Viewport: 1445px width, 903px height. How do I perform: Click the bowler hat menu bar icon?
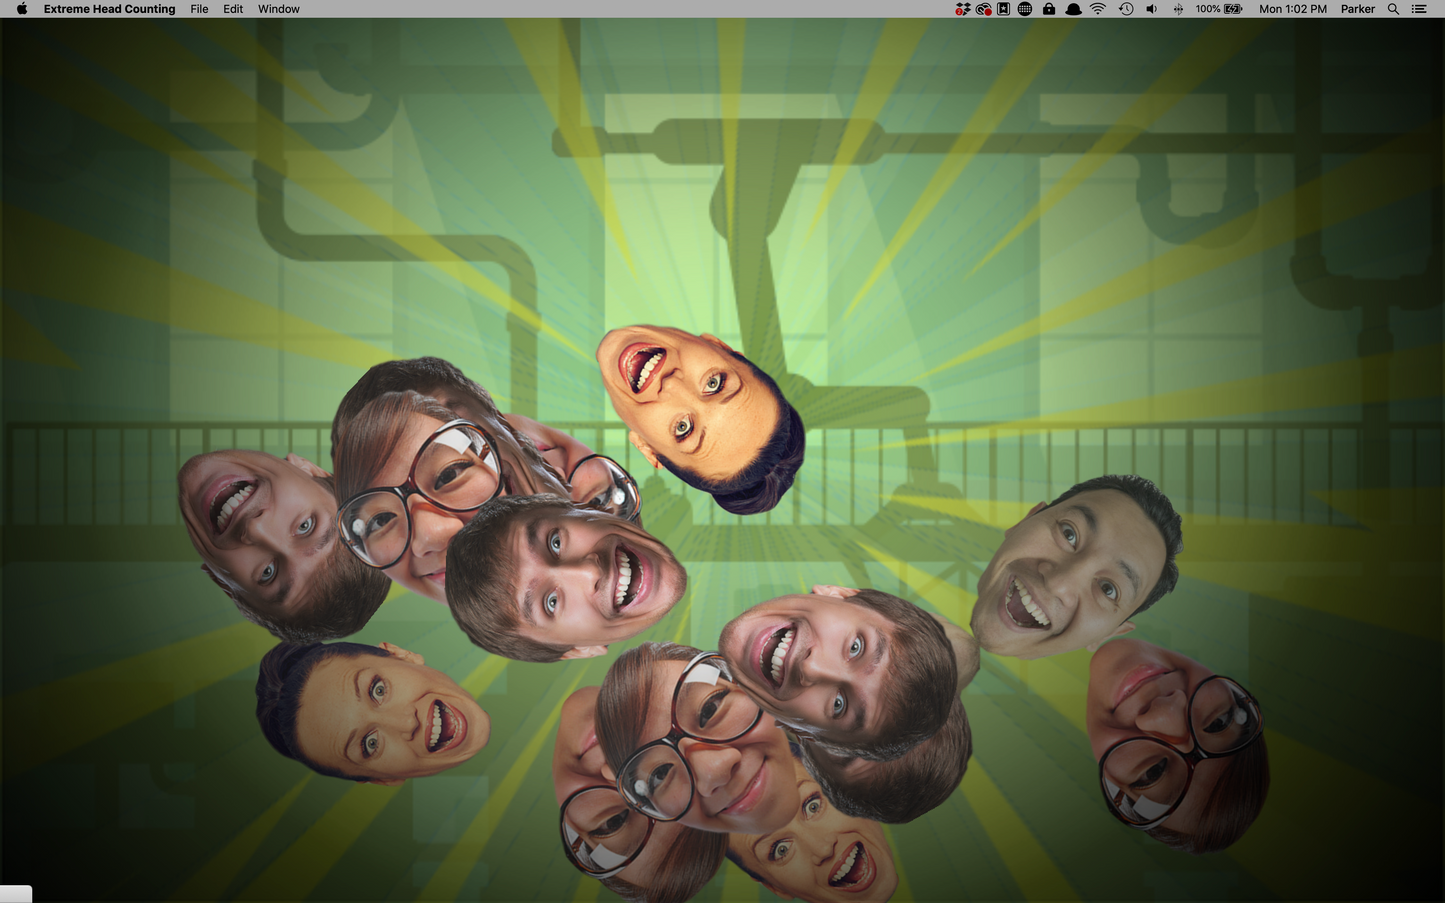(x=1073, y=9)
